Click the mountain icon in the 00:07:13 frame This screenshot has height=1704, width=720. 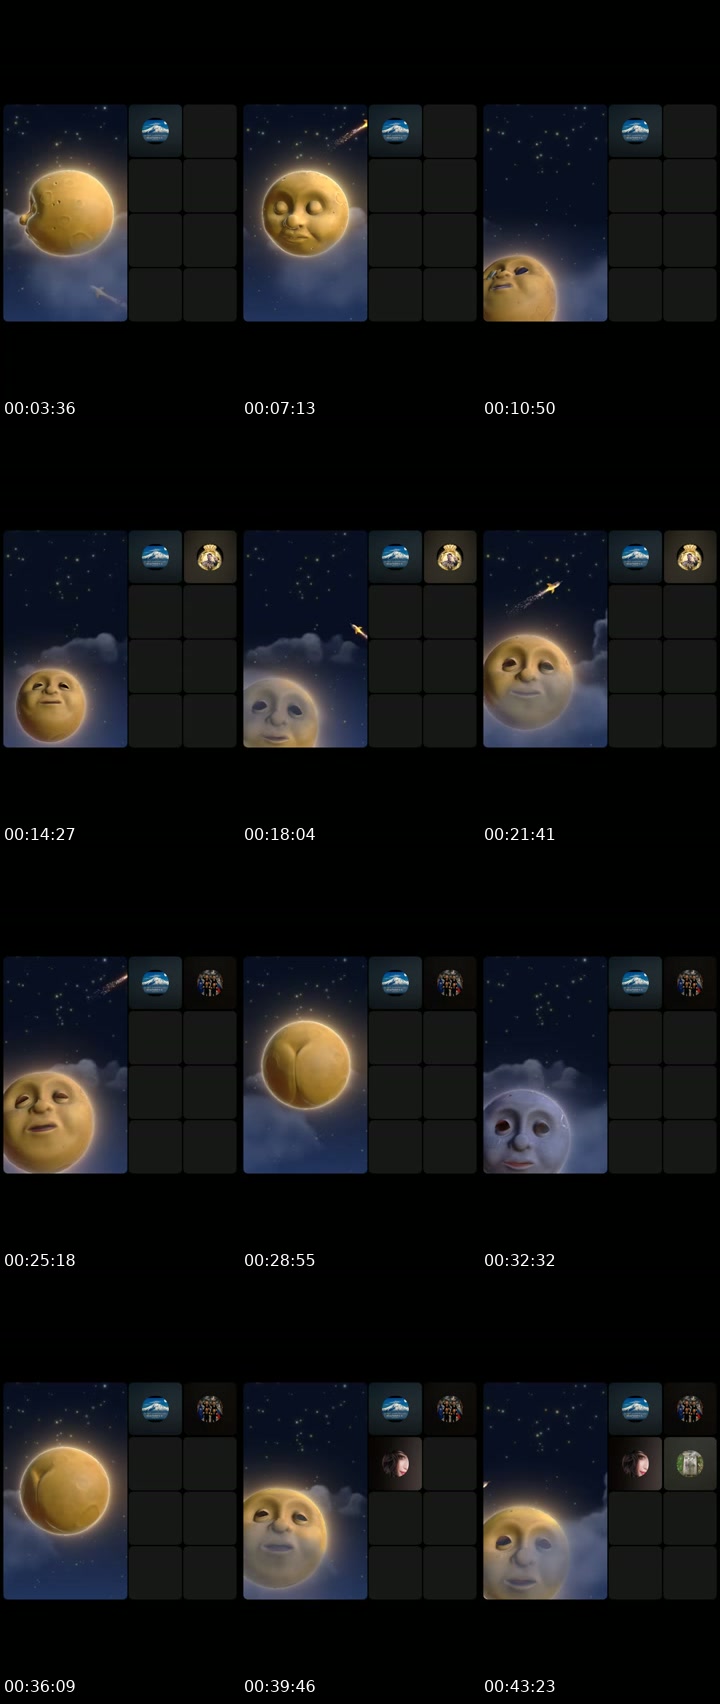click(395, 131)
